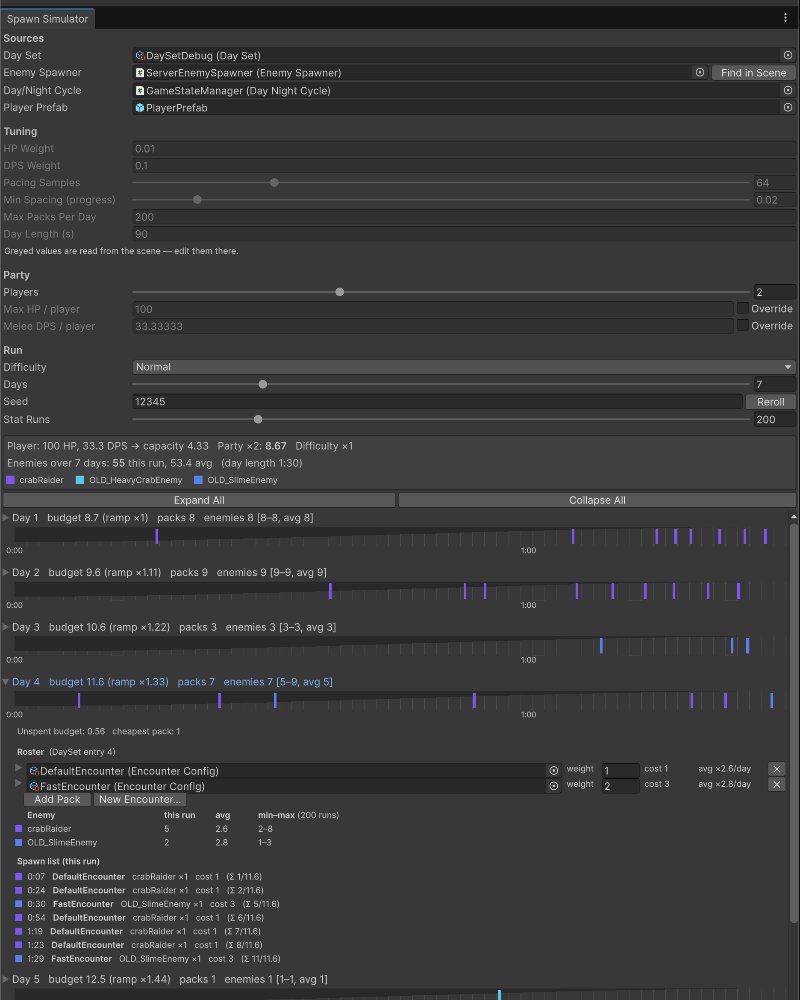
Task: Open object picker for DefaultEncounter pack
Action: tap(554, 770)
